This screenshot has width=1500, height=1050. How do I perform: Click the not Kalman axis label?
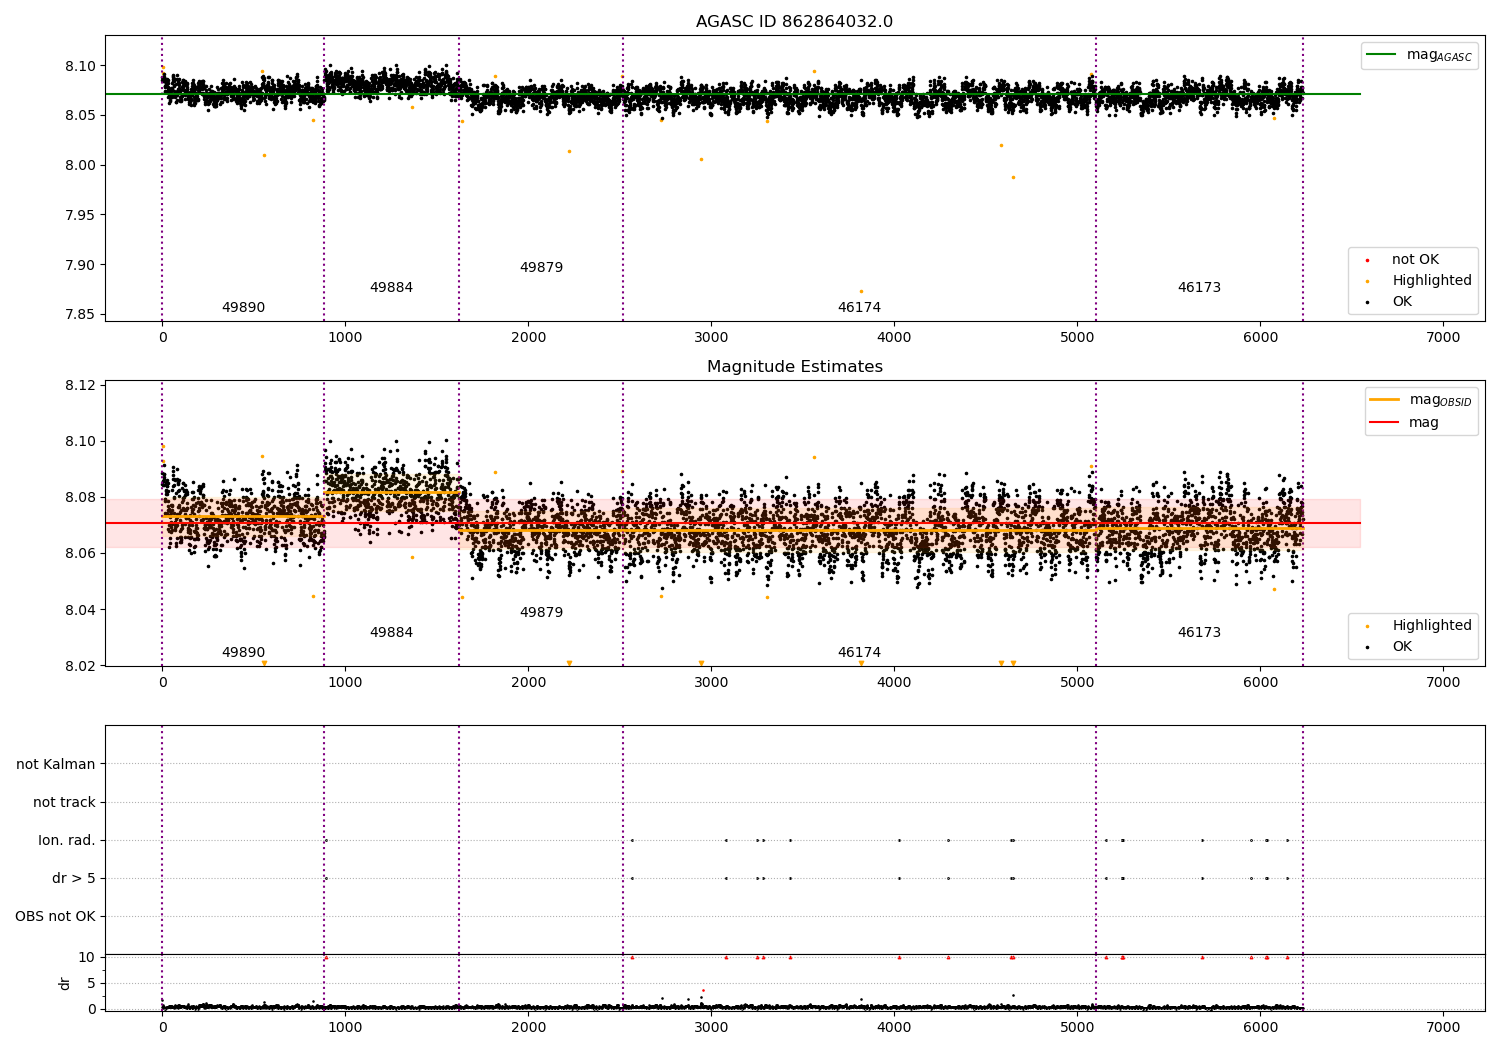(x=56, y=765)
